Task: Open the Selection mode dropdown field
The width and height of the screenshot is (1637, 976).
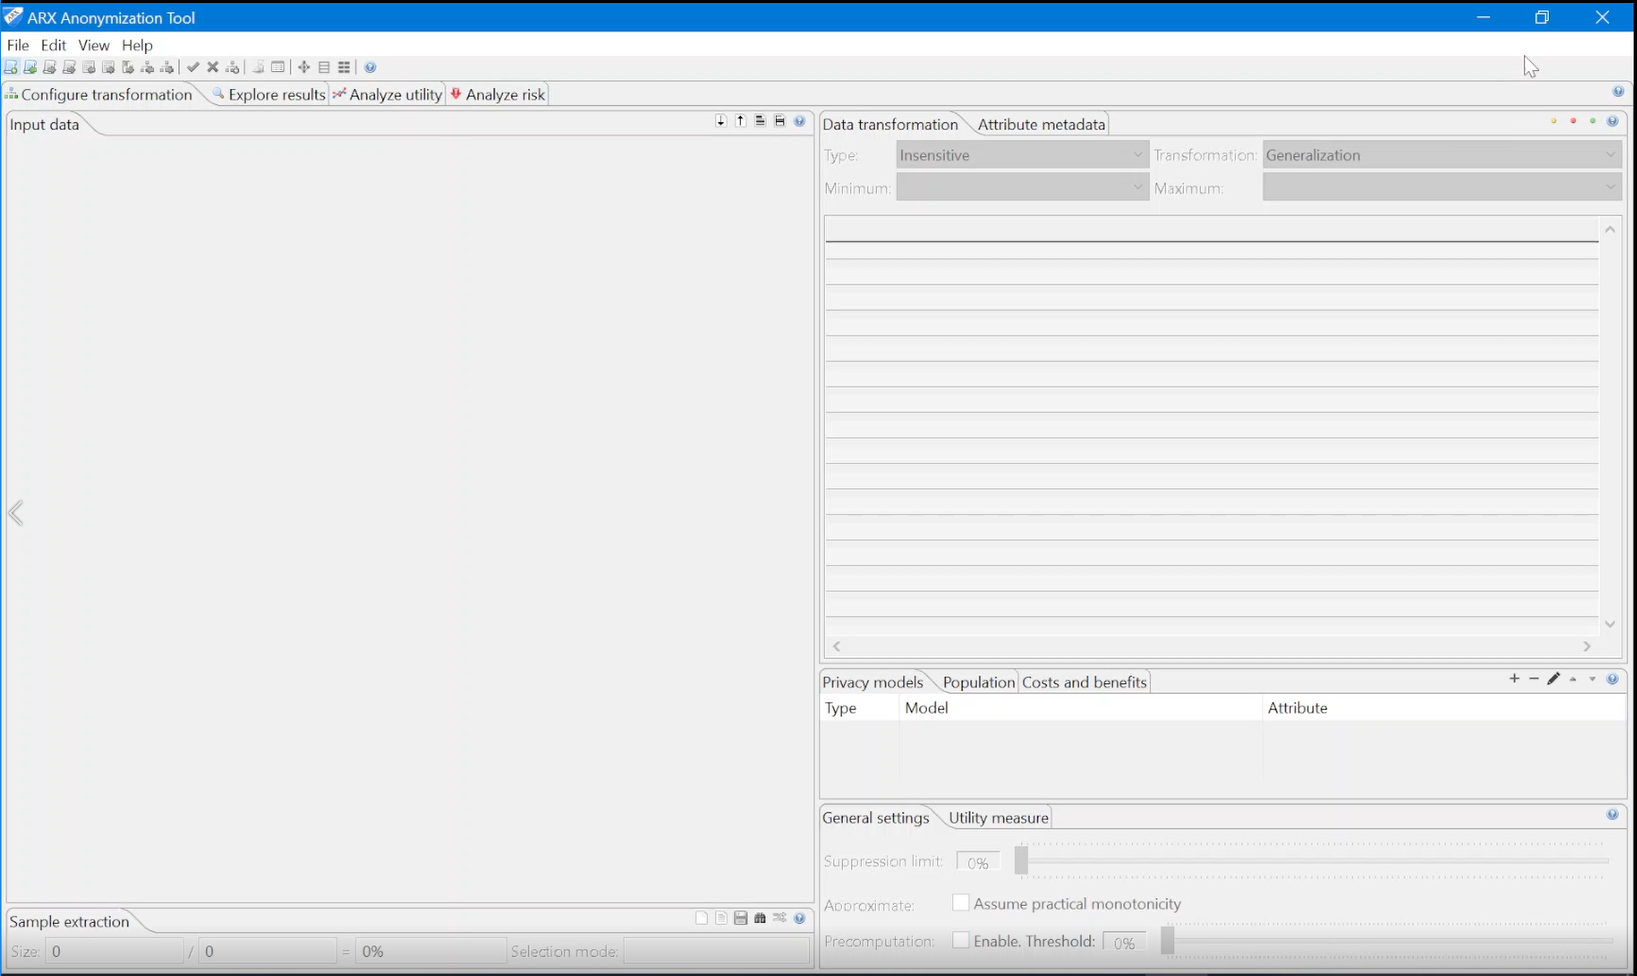Action: coord(716,951)
